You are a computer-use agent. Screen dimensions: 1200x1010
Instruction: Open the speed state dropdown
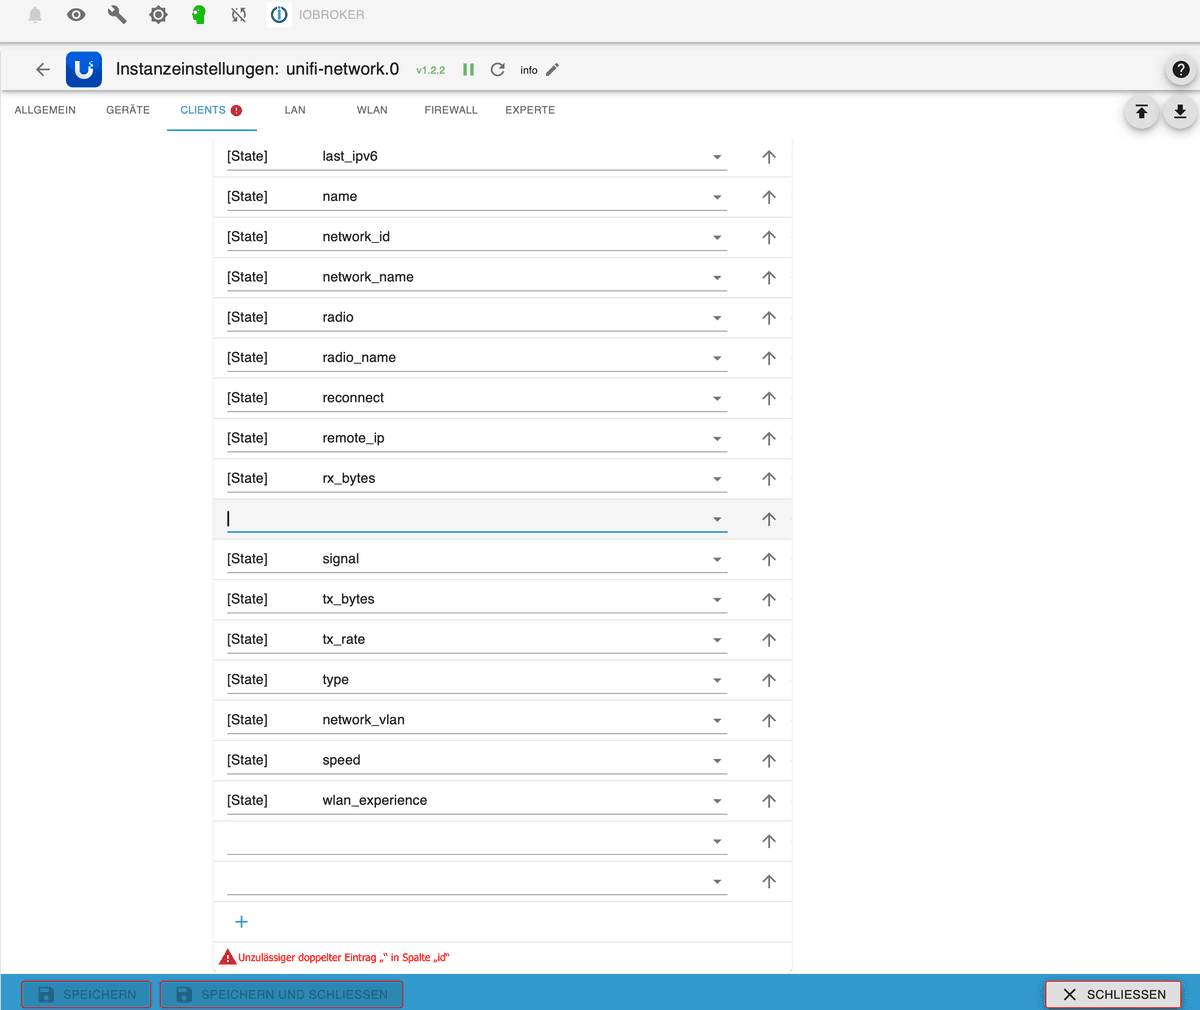pyautogui.click(x=717, y=761)
